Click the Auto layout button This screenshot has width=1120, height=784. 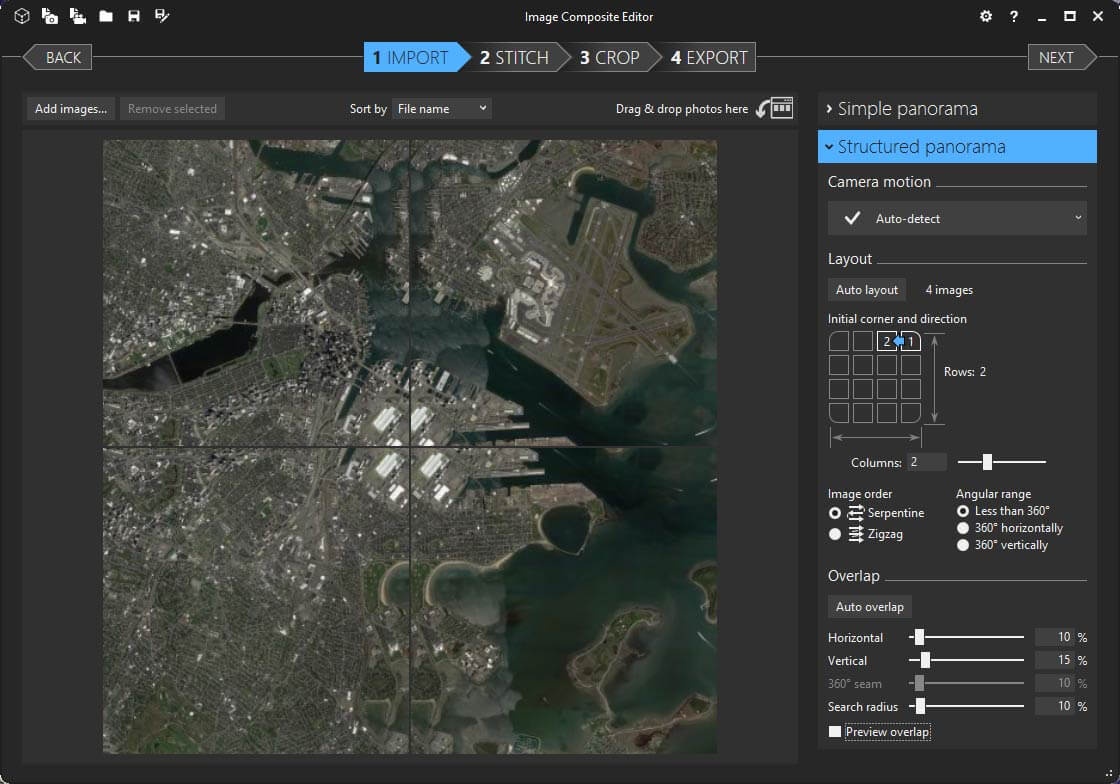click(866, 289)
